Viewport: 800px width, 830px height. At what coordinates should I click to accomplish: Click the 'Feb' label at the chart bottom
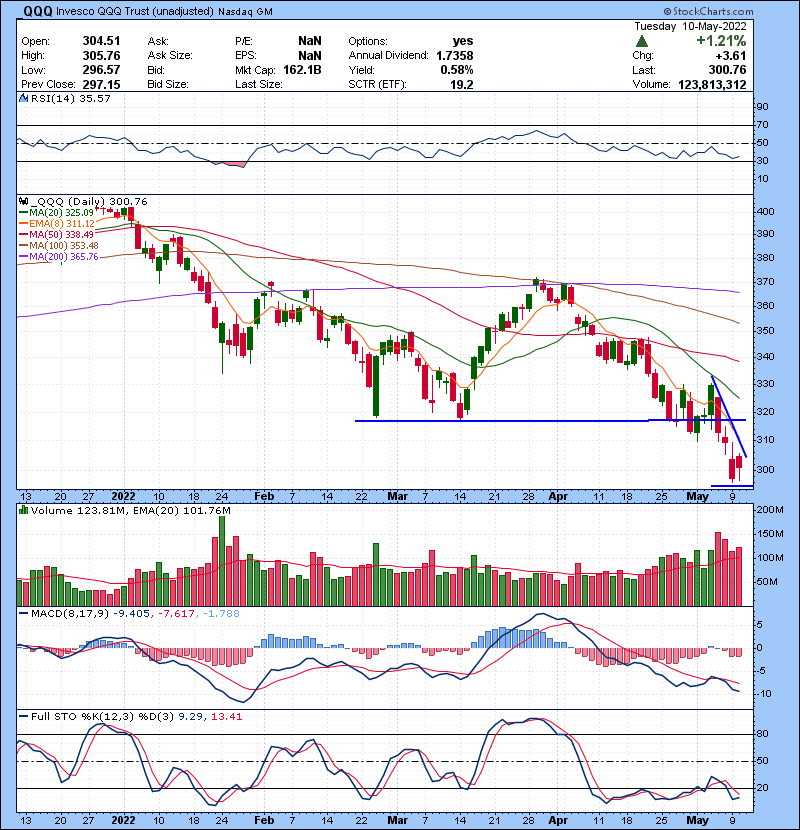pyautogui.click(x=264, y=820)
